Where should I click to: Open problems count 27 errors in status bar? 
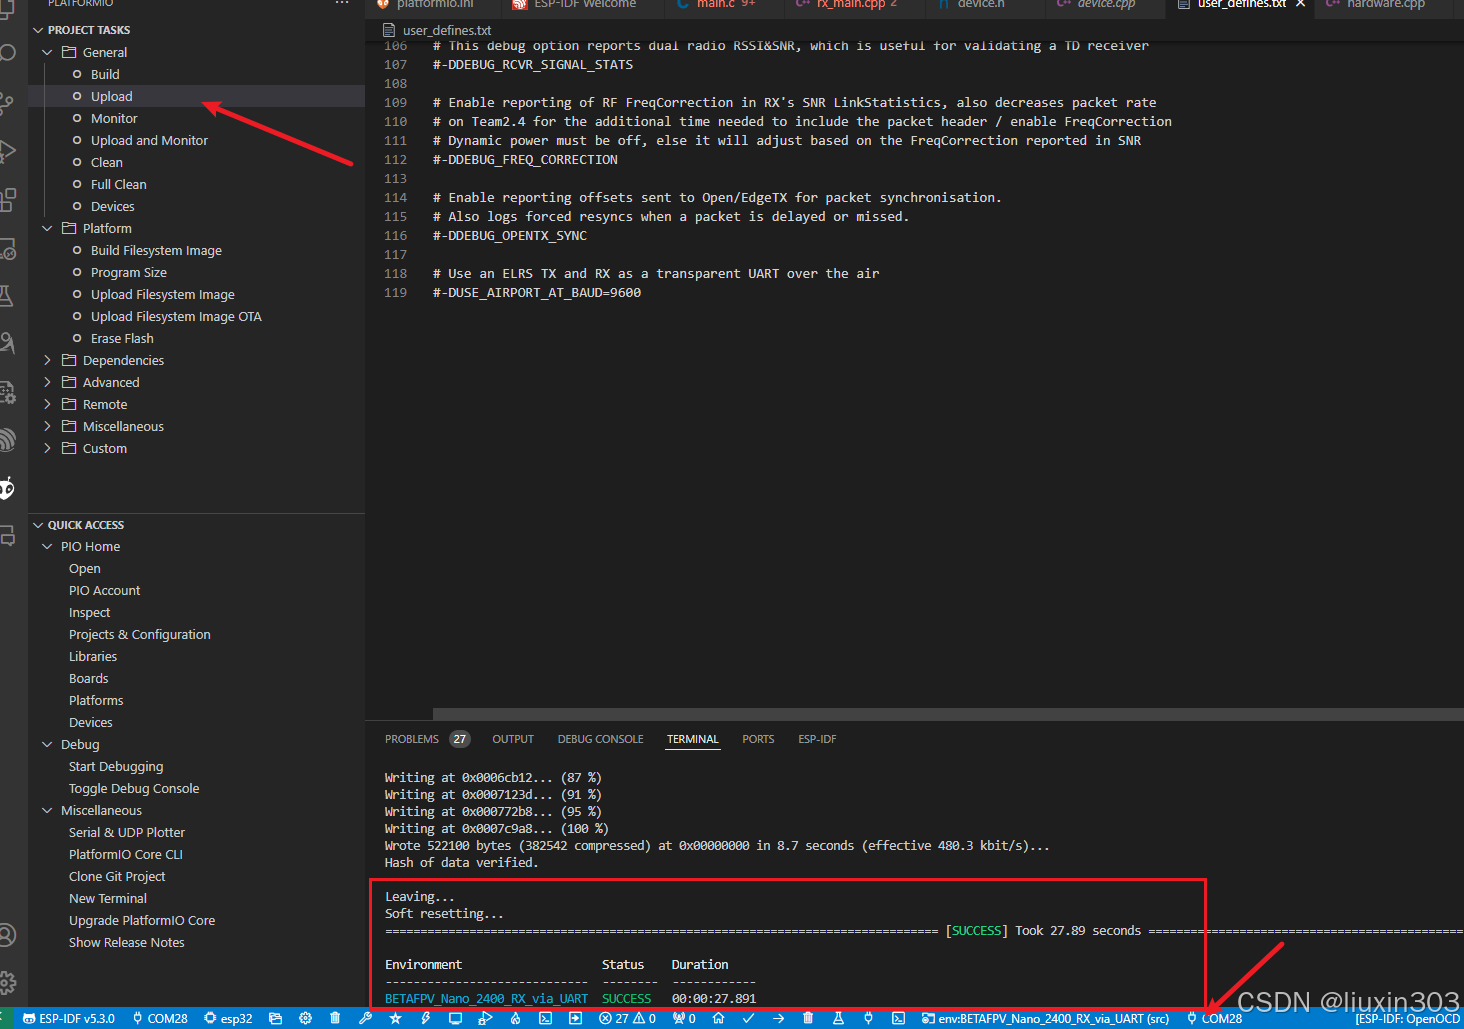(627, 1018)
